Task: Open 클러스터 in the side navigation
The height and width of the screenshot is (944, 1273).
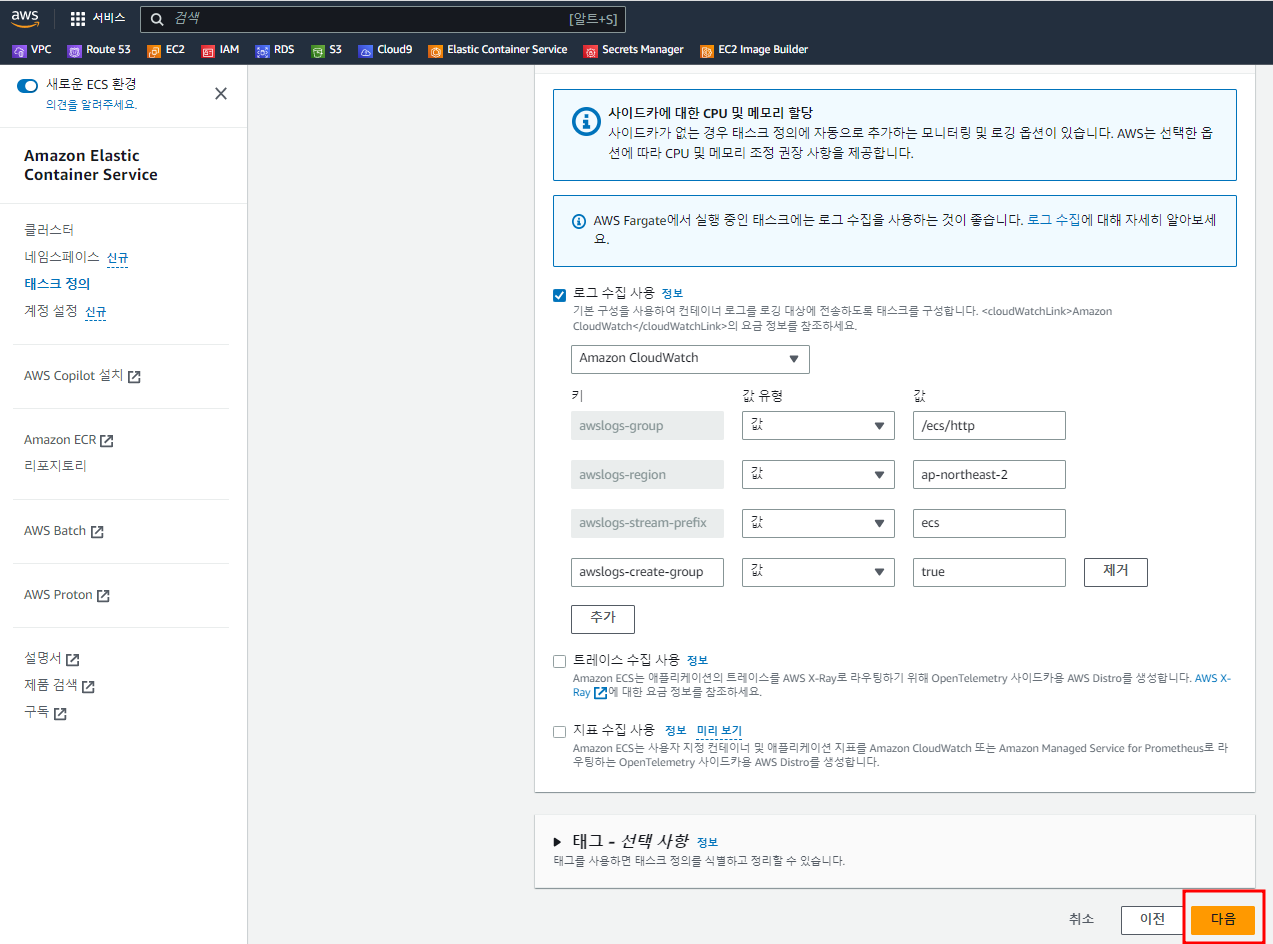Action: [x=49, y=230]
